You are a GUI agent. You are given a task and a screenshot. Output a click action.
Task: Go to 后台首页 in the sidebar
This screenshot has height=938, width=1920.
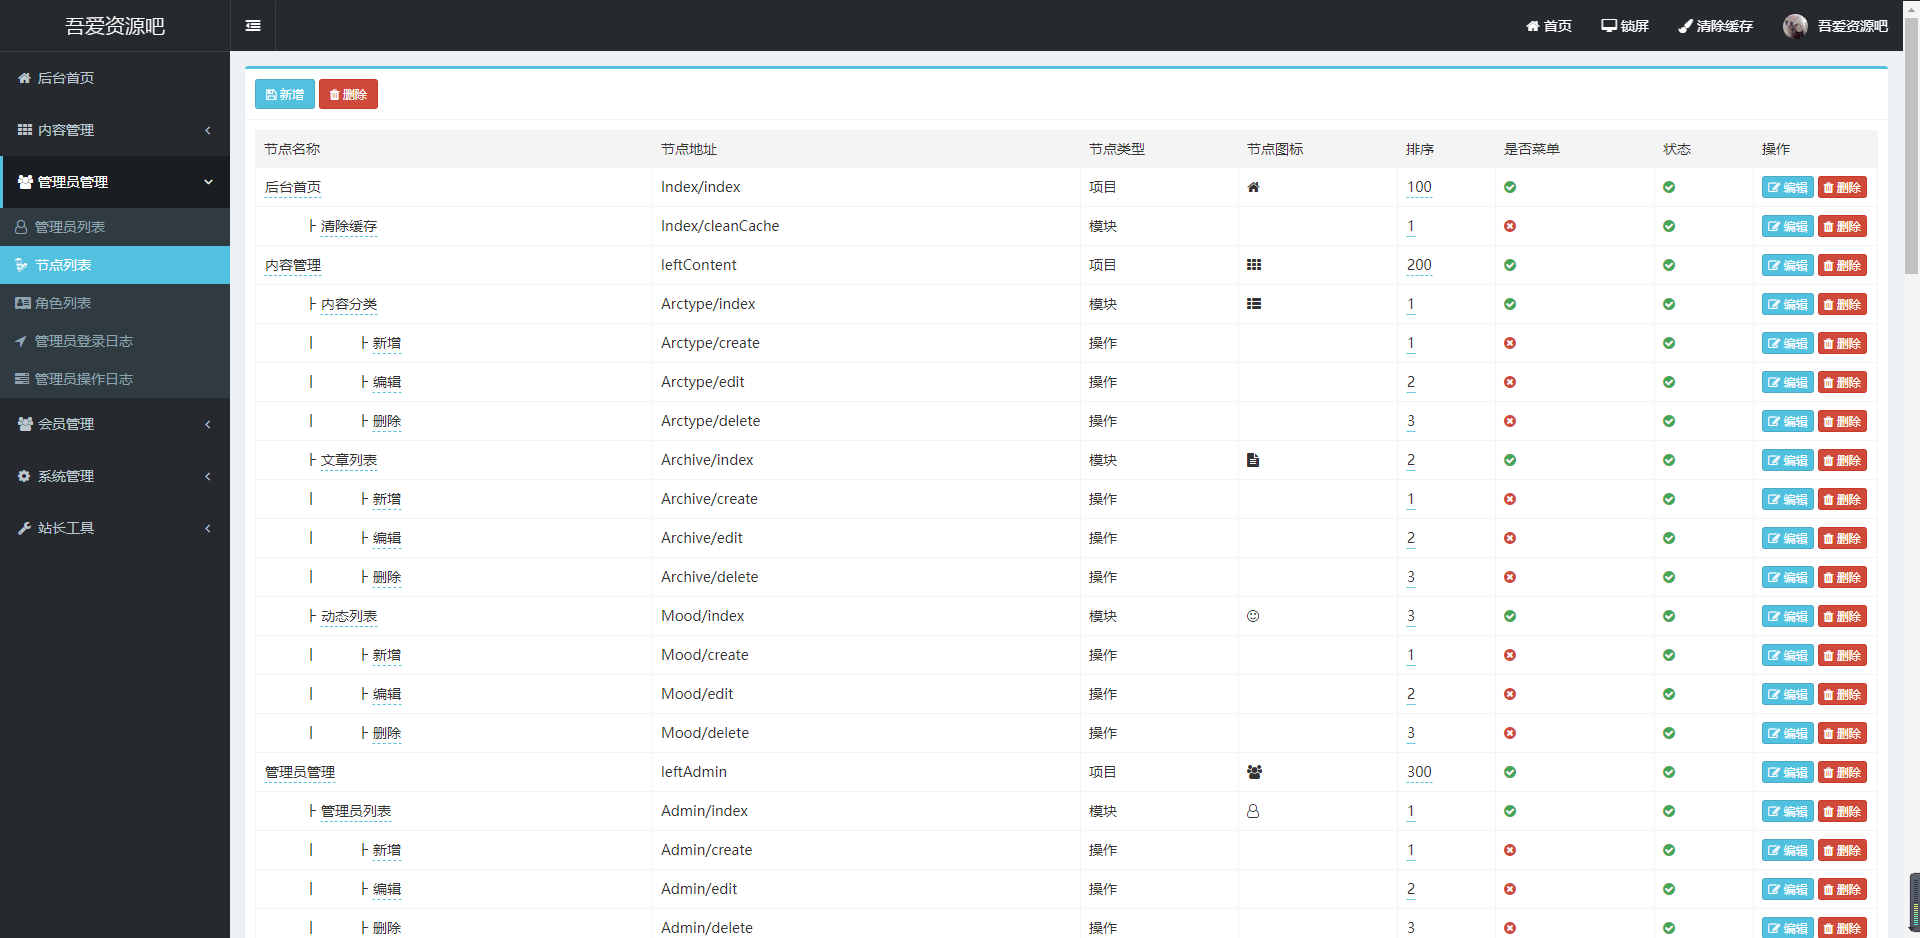click(x=115, y=78)
